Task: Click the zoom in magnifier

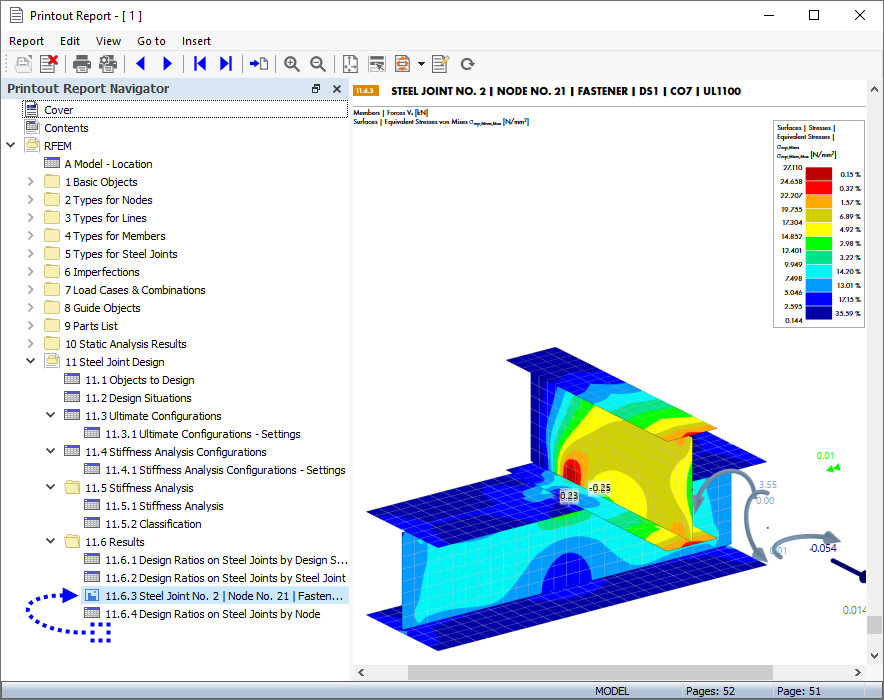Action: tap(291, 64)
